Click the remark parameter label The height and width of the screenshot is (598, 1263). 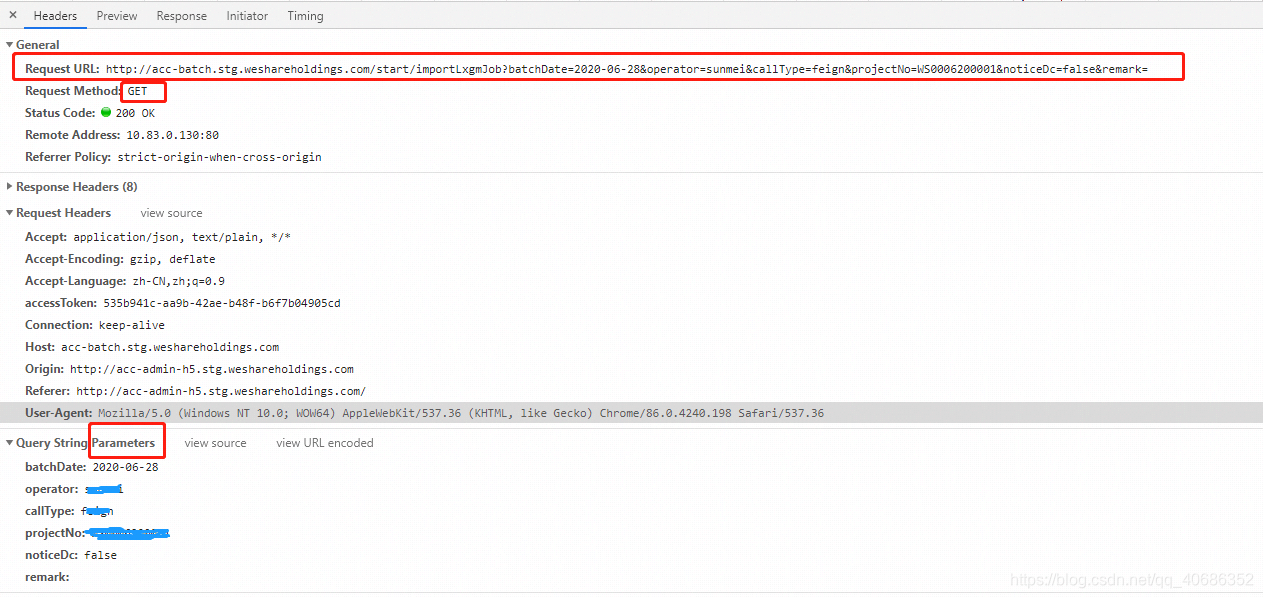click(47, 577)
